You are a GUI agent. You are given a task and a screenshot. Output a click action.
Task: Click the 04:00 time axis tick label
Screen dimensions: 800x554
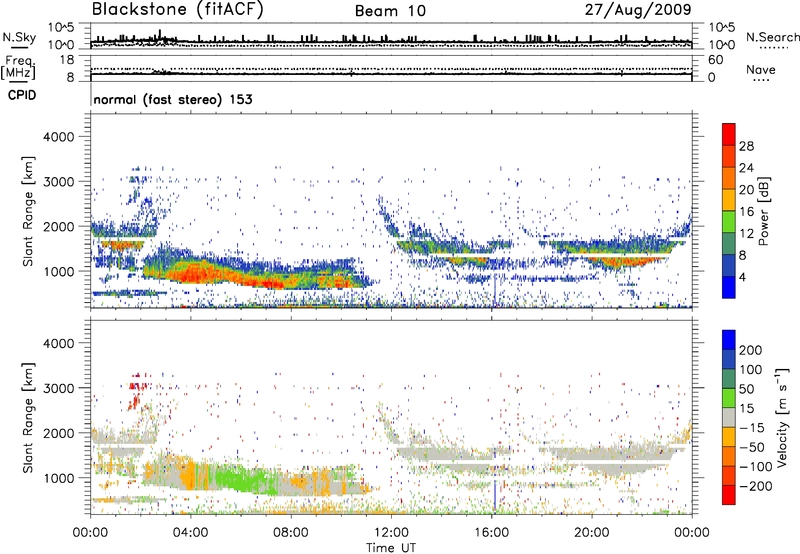190,533
